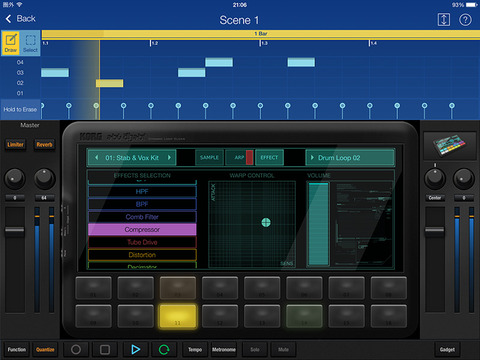Choose the Tube Drive effect

(x=142, y=242)
